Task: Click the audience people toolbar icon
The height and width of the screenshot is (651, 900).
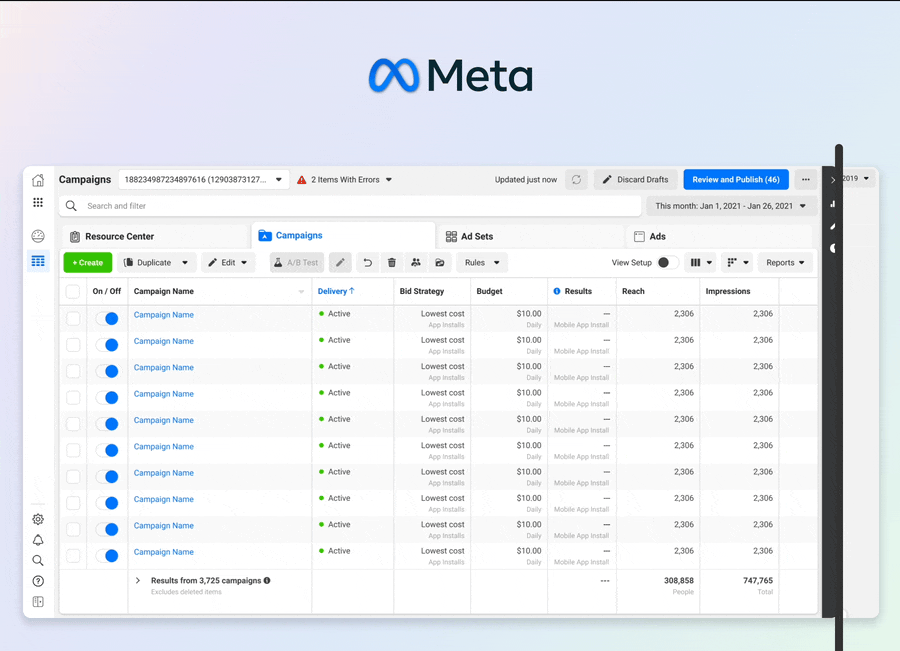Action: tap(416, 262)
